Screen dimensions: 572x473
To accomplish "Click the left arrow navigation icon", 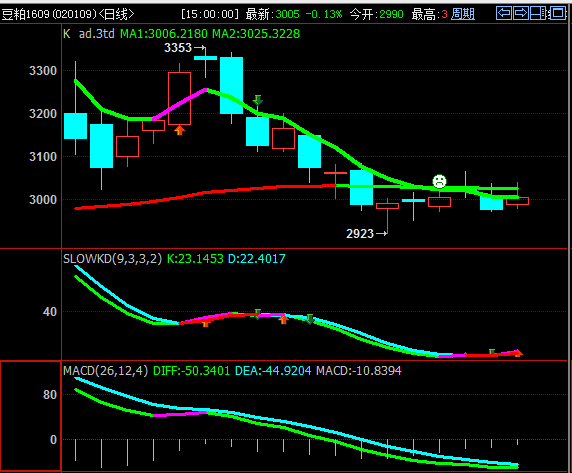I will (504, 13).
